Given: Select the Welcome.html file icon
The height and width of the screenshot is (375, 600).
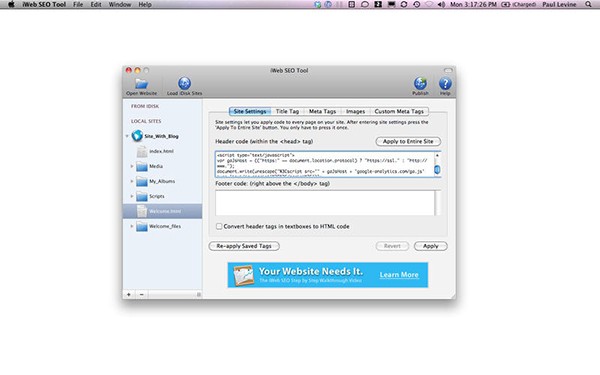Looking at the screenshot, I should click(x=142, y=211).
